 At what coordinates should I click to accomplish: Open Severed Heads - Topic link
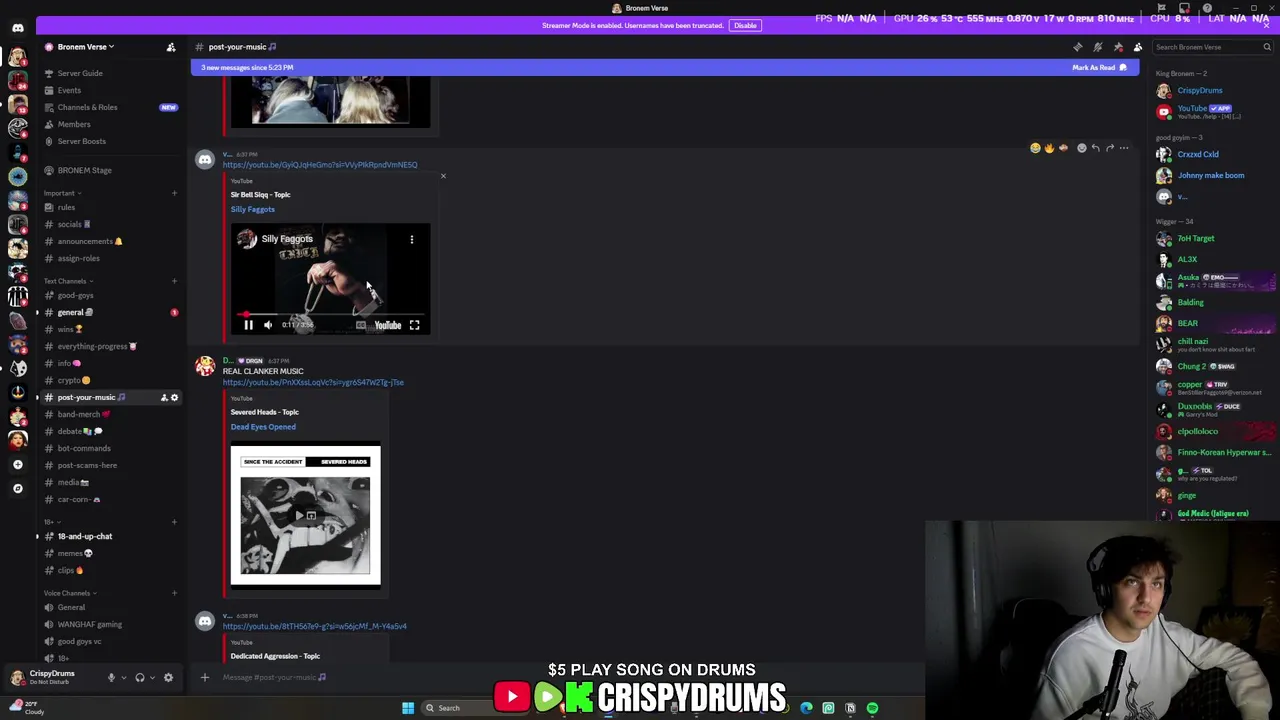coord(264,412)
